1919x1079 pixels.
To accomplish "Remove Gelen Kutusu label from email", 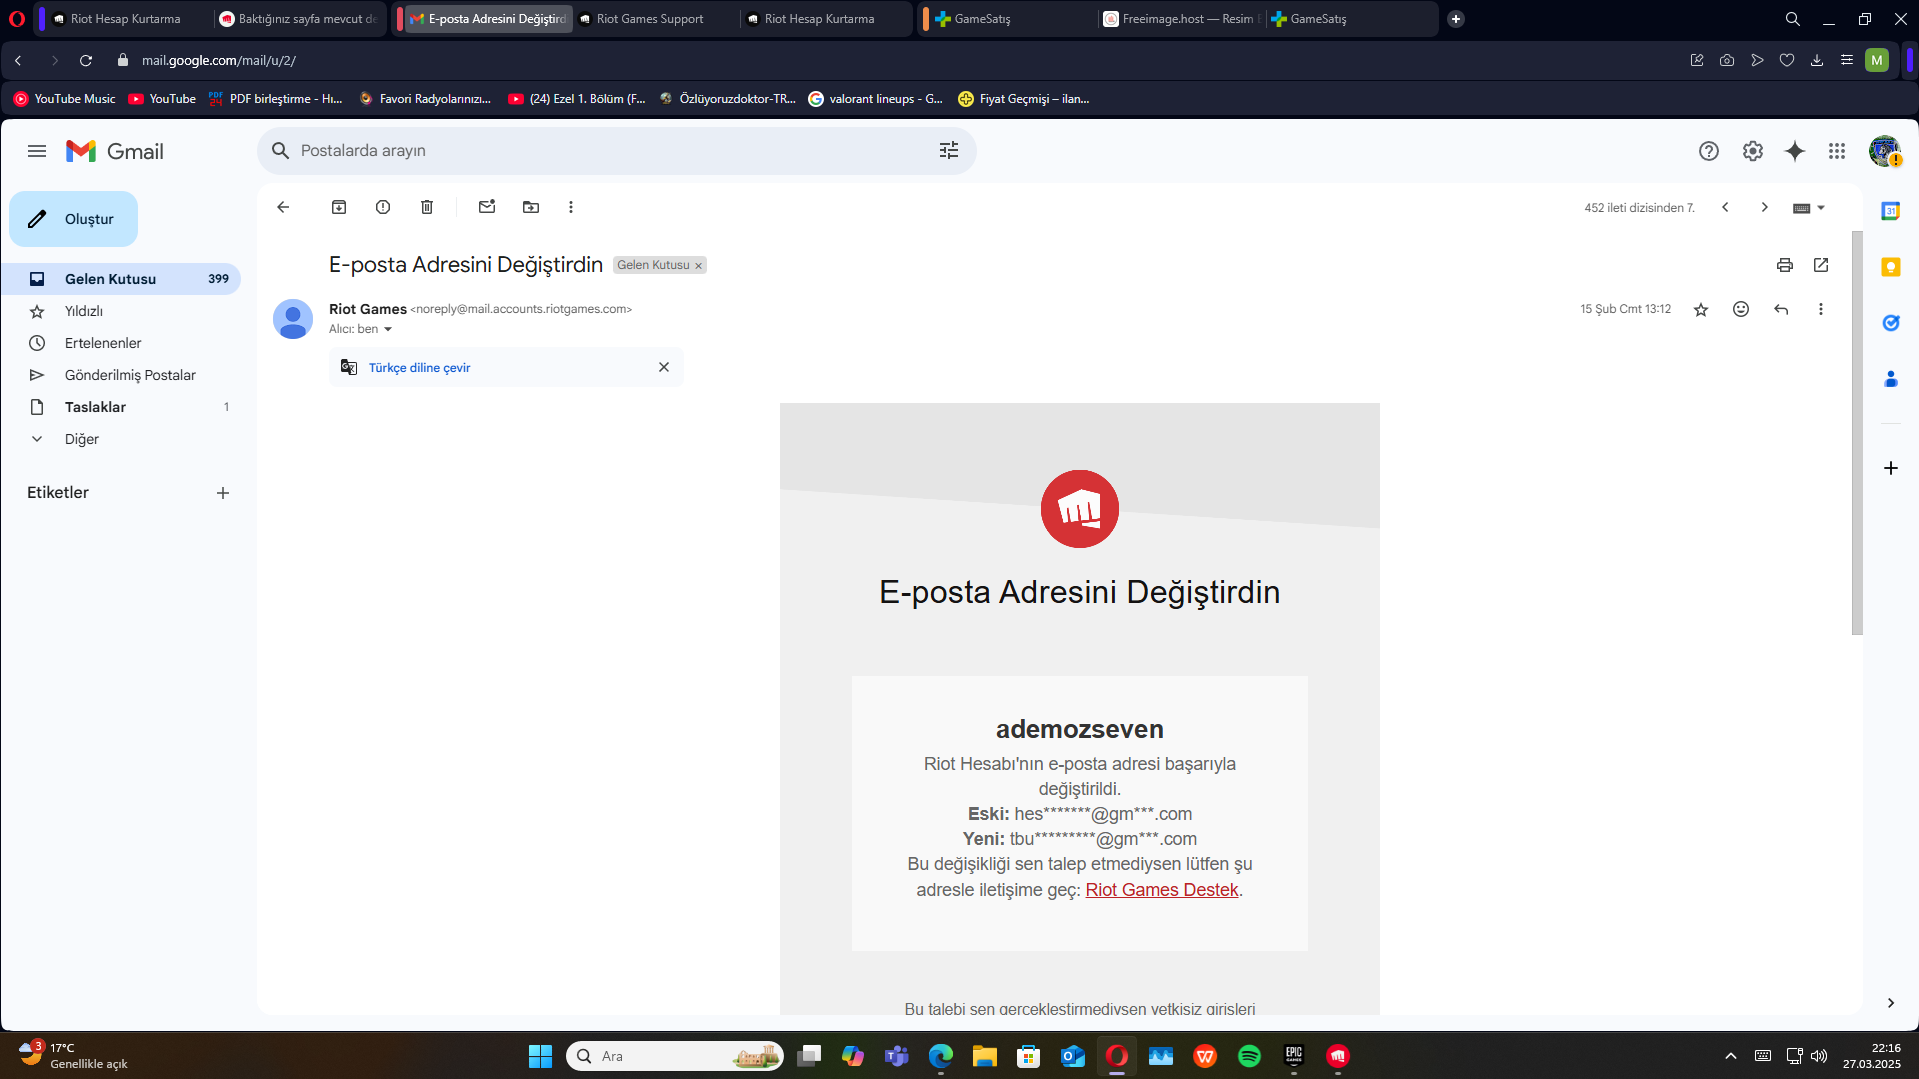I will coord(699,266).
